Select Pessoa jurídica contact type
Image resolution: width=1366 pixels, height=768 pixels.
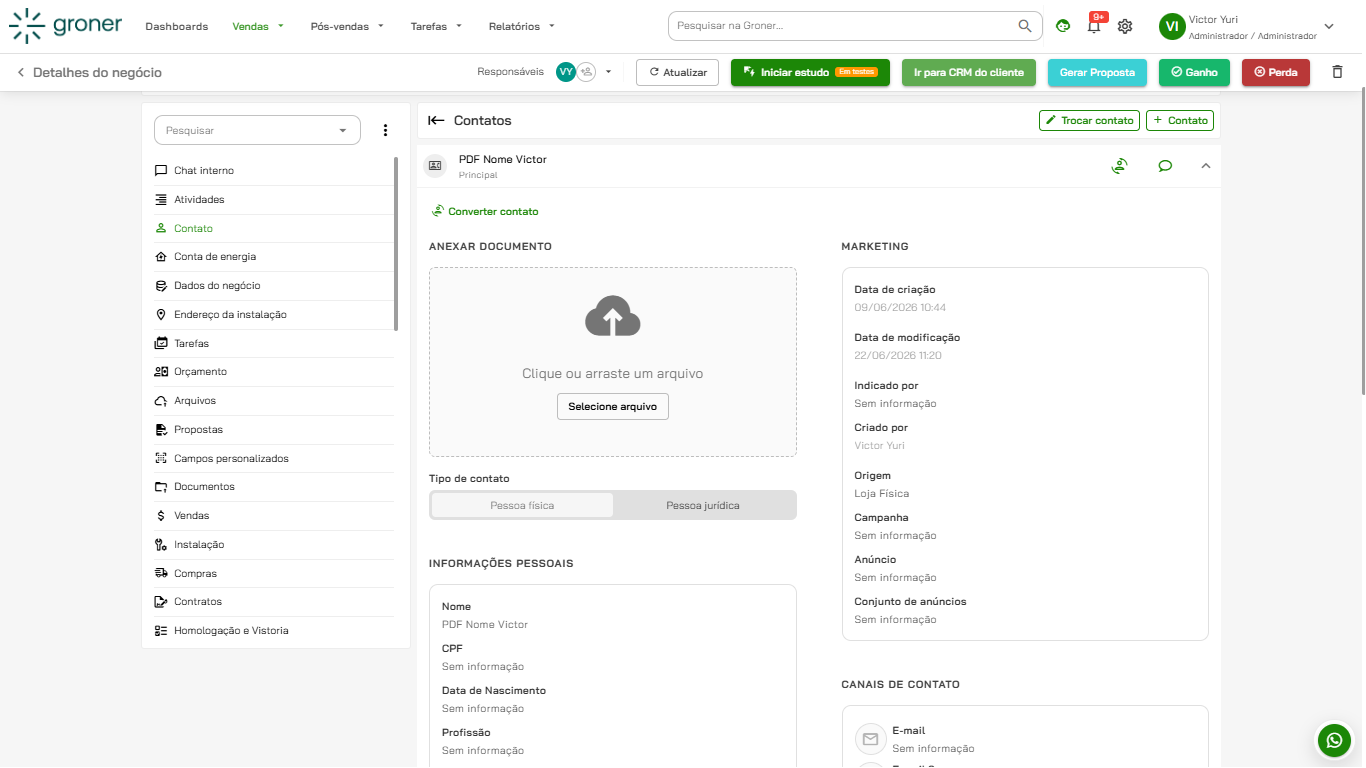703,505
